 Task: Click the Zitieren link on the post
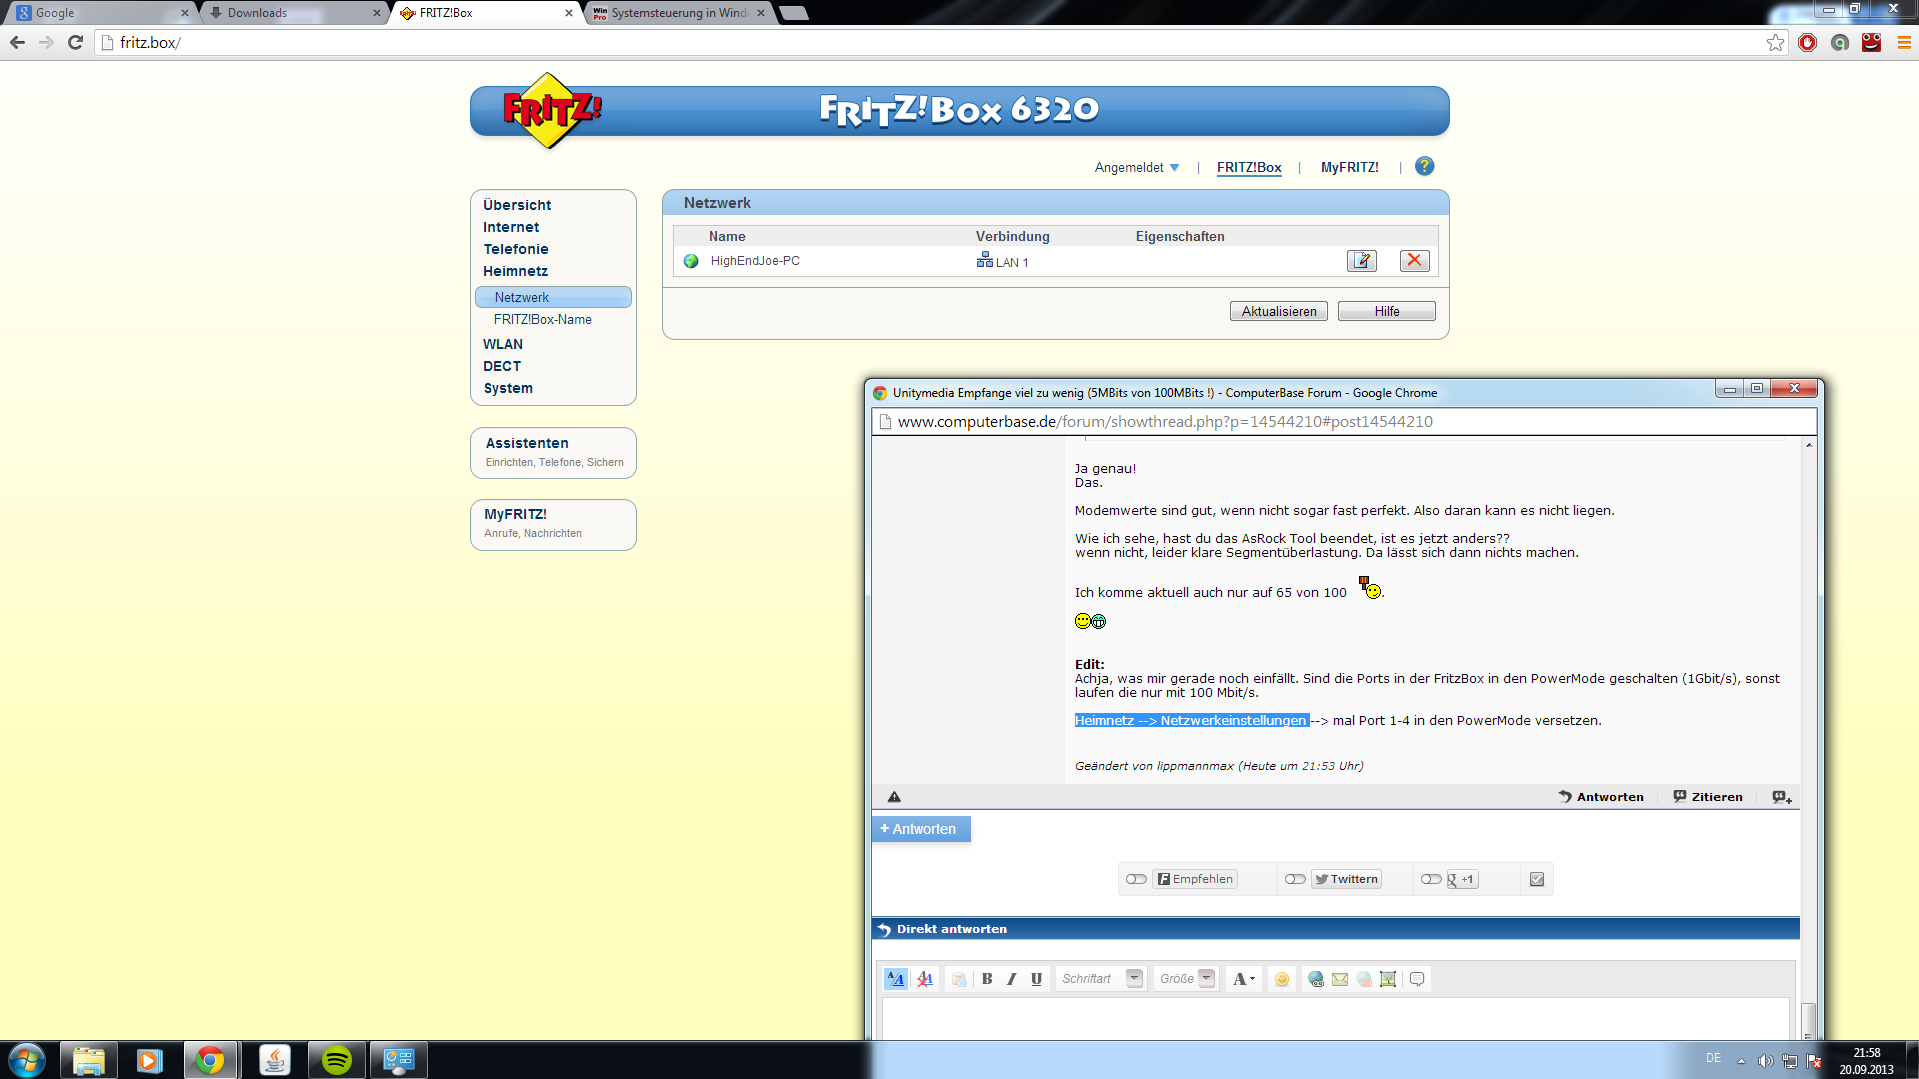(x=1708, y=797)
